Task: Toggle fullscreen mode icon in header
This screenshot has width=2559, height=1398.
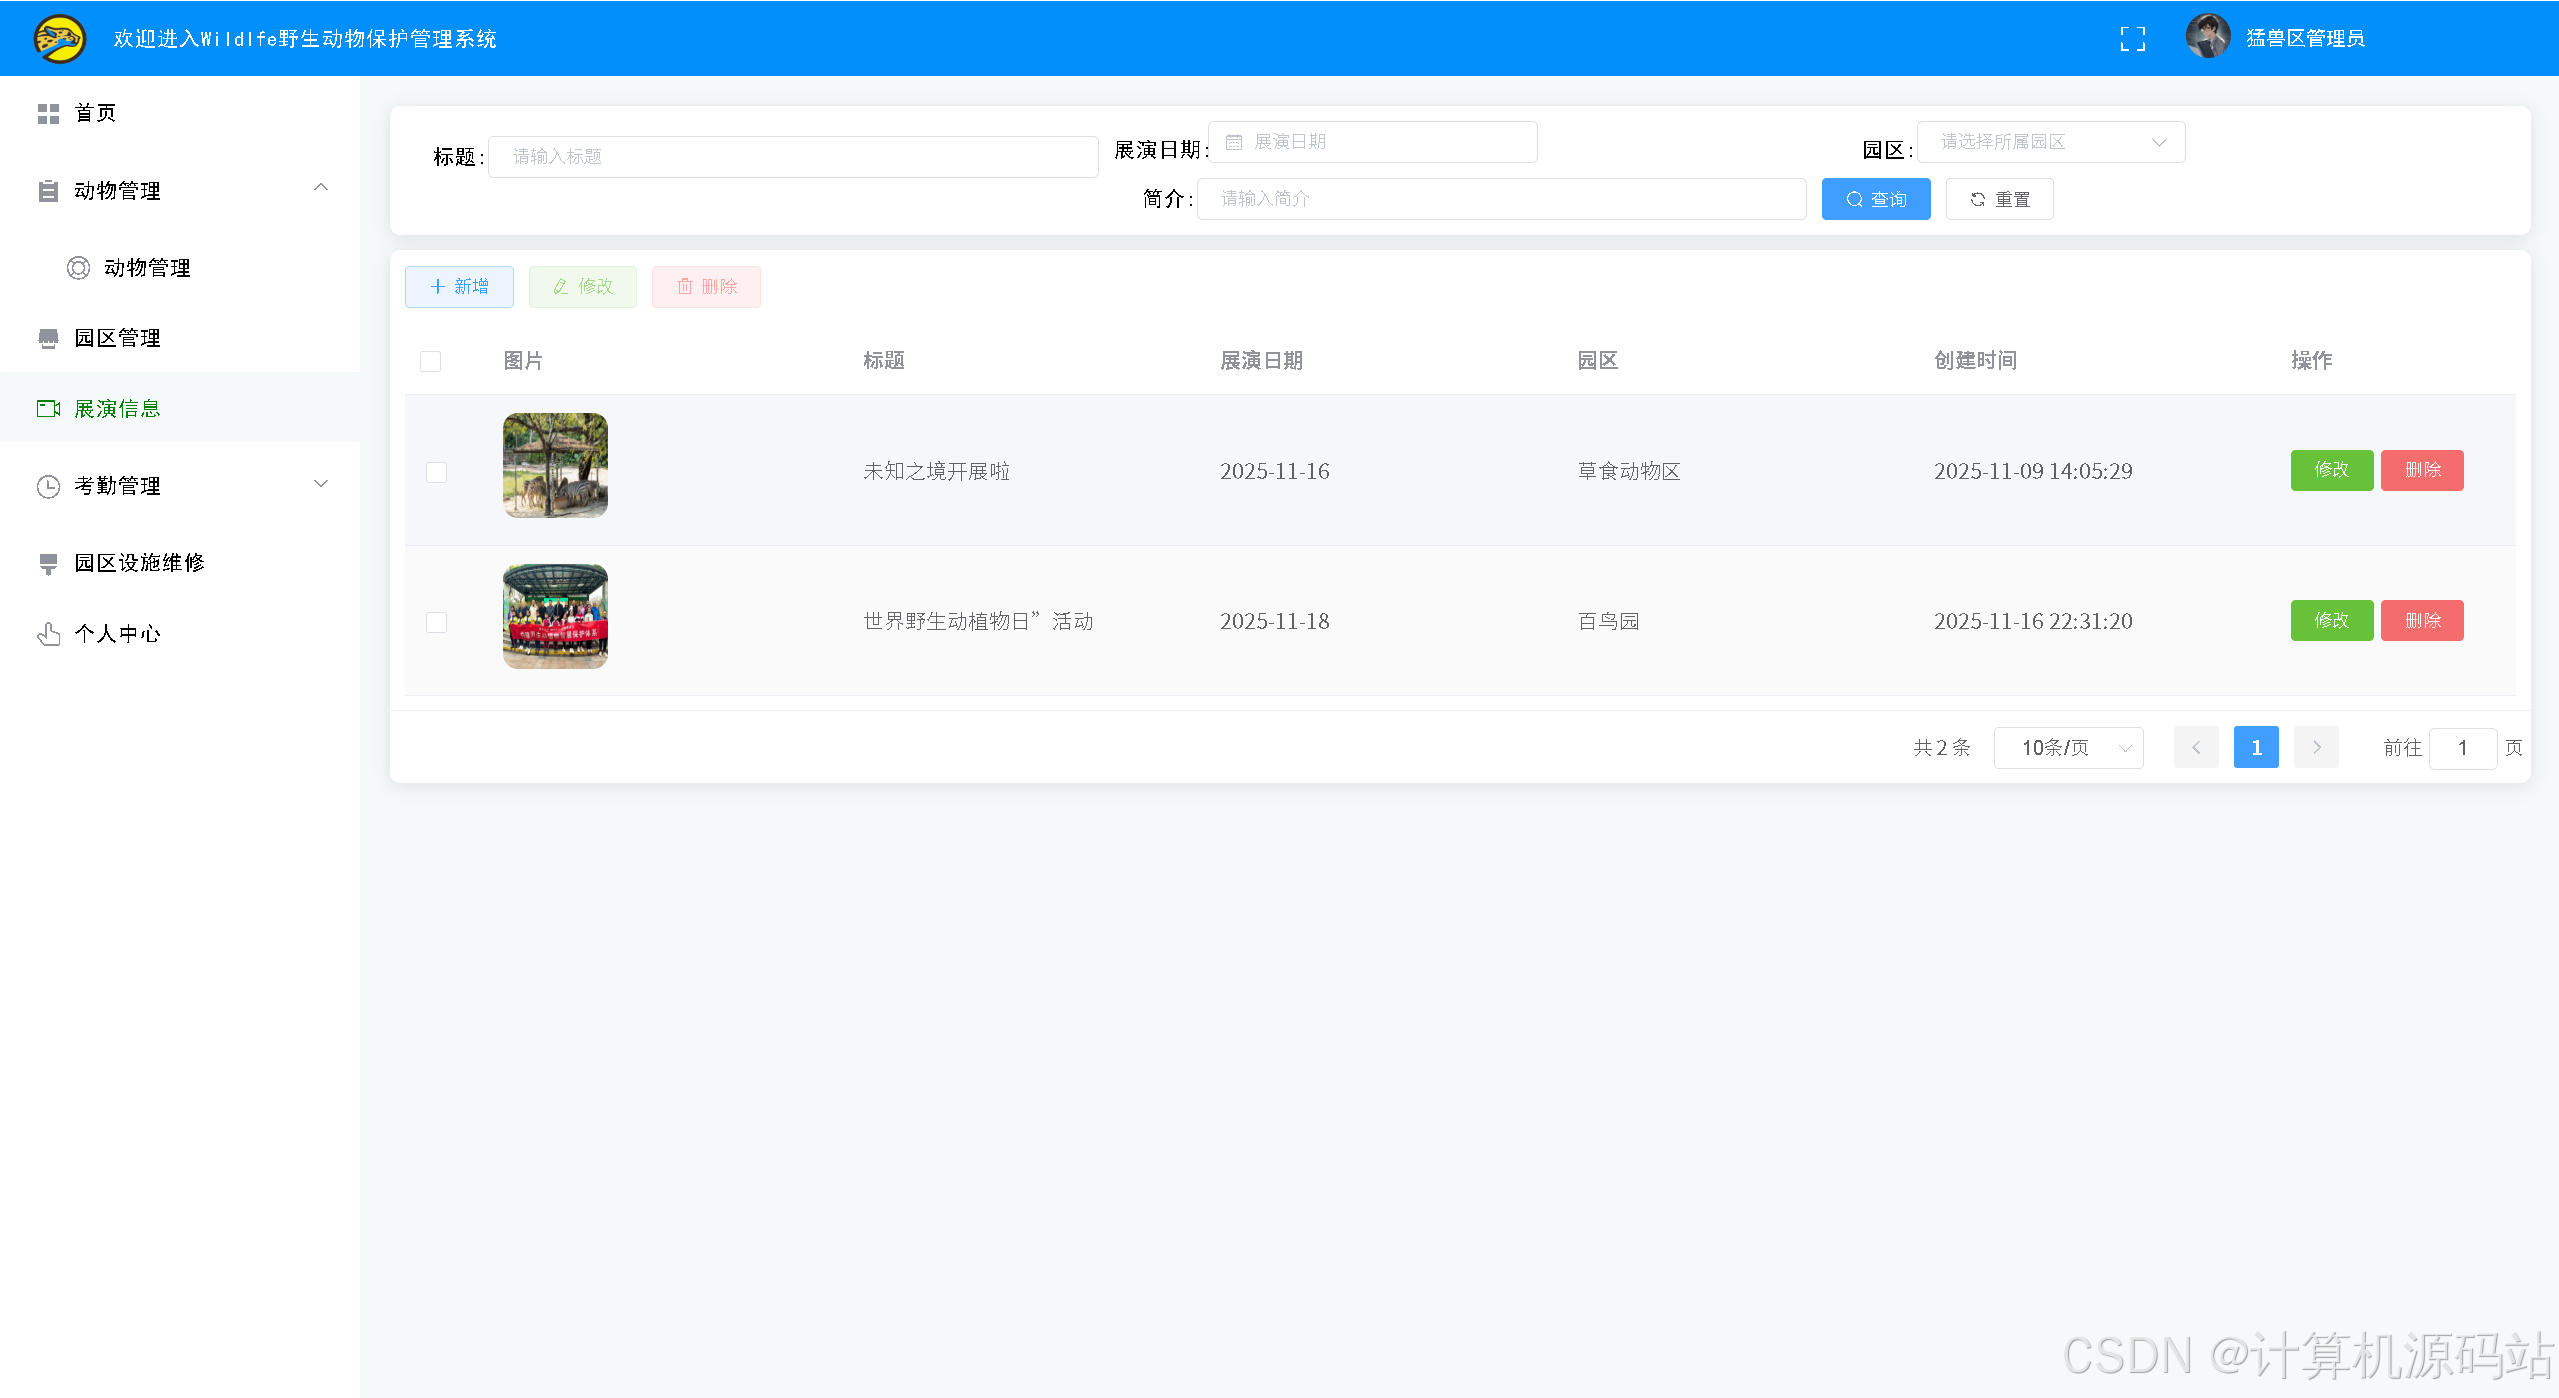Action: coord(2133,39)
